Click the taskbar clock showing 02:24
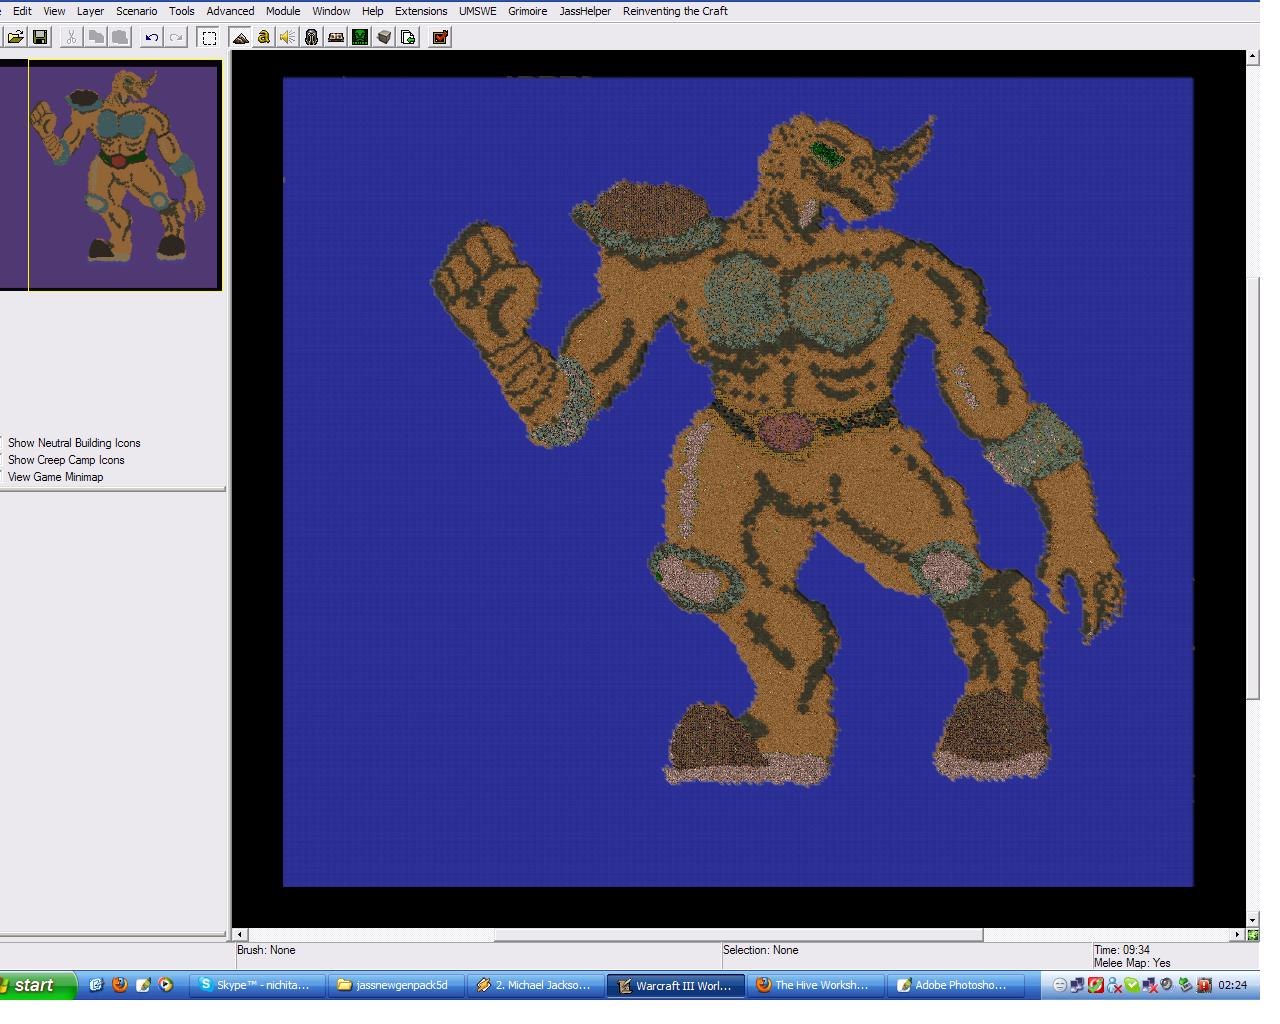The image size is (1280, 1024). [x=1232, y=985]
